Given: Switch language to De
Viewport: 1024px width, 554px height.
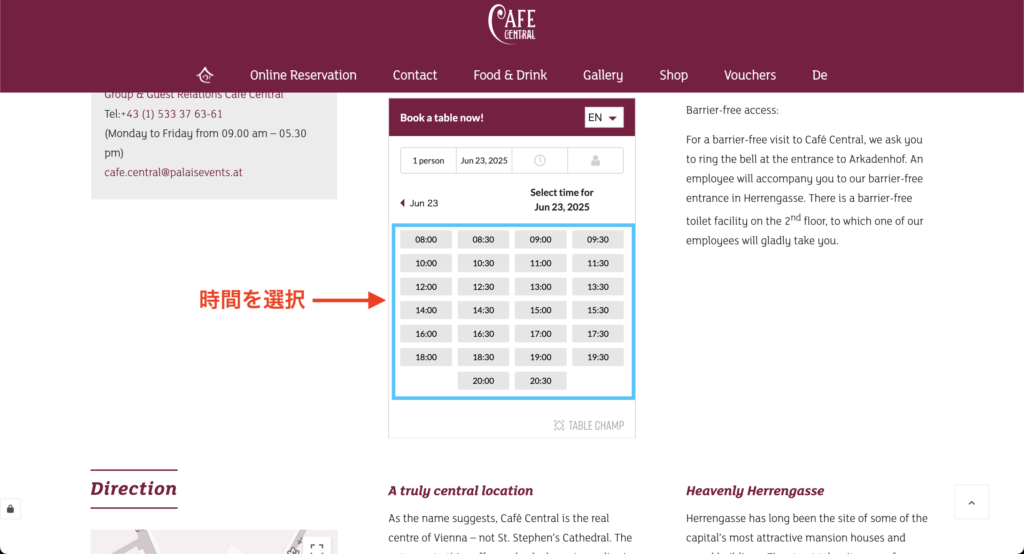Looking at the screenshot, I should [x=820, y=75].
